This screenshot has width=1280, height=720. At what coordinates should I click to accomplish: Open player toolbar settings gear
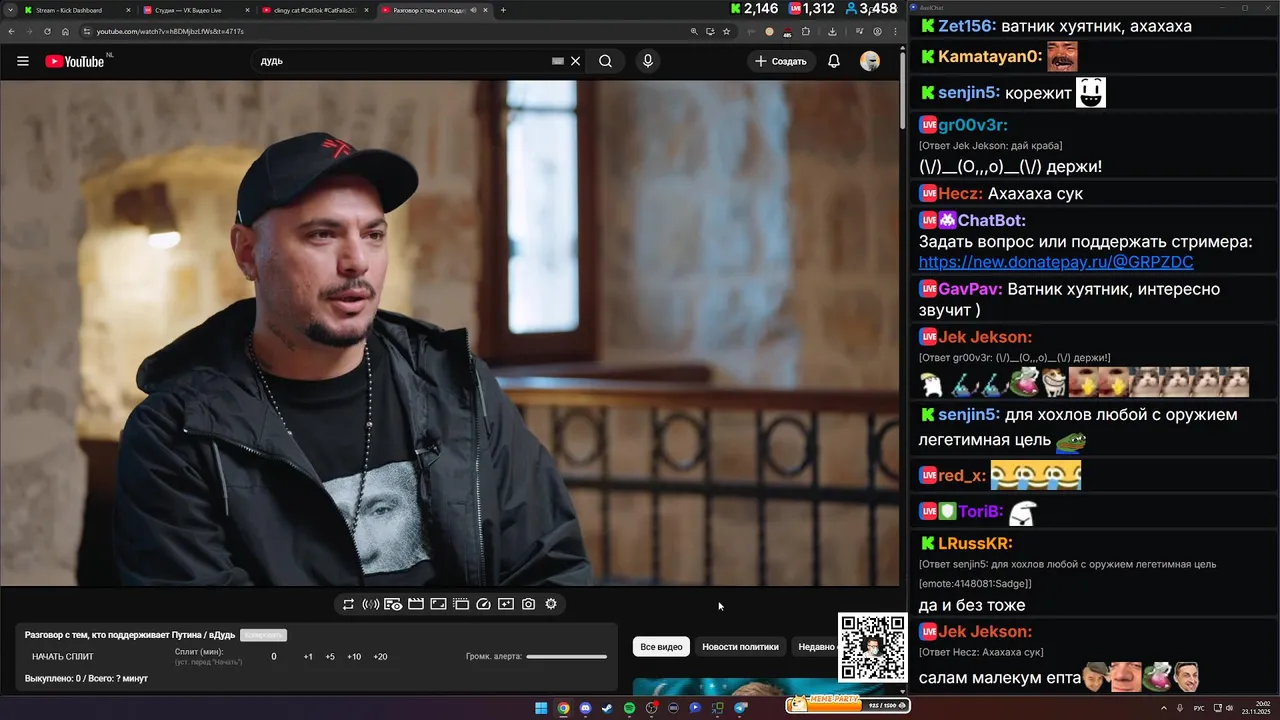pos(551,604)
